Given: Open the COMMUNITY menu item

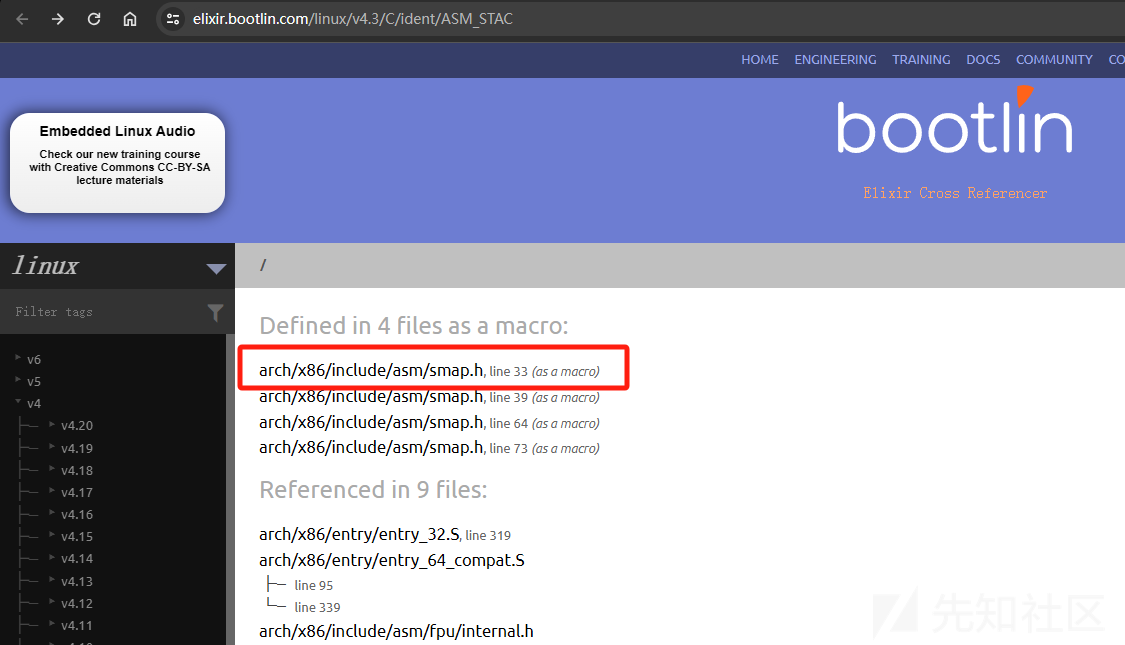Looking at the screenshot, I should click(x=1054, y=60).
